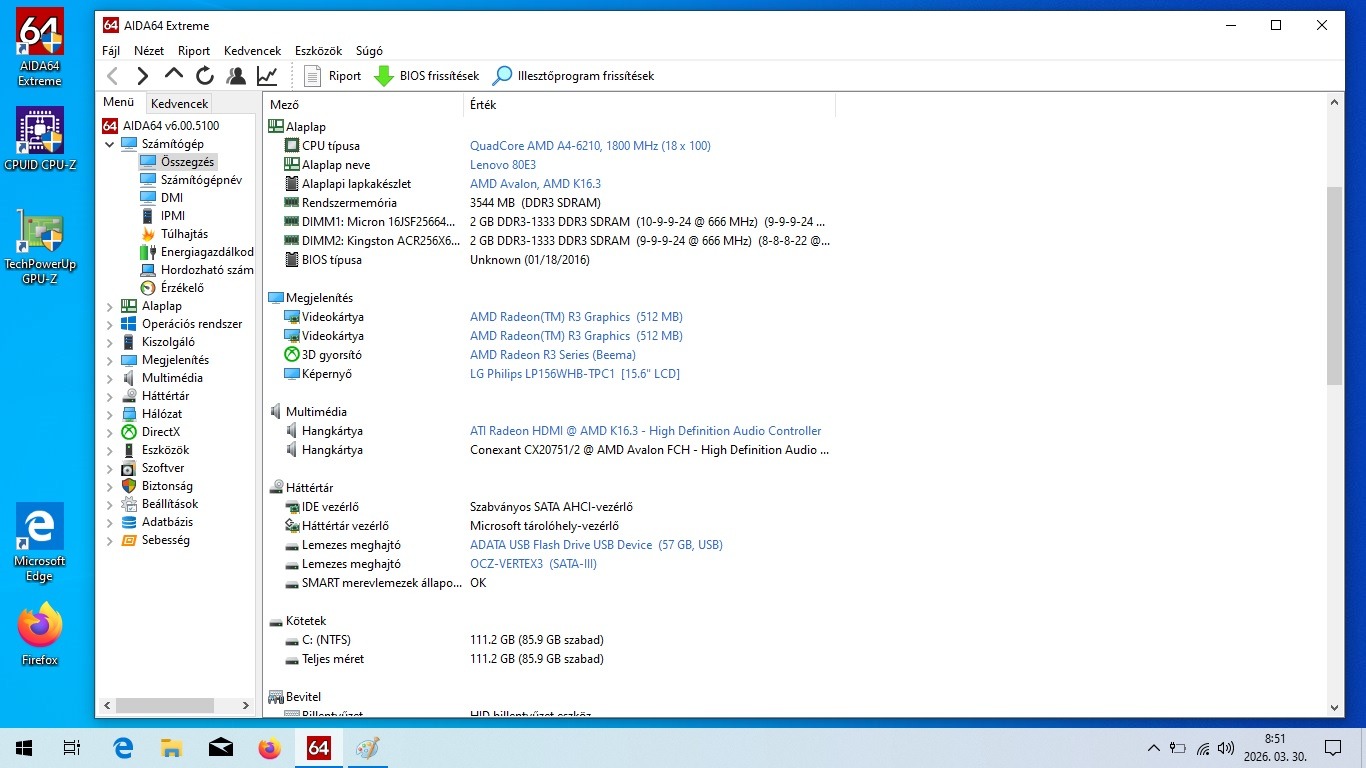This screenshot has width=1366, height=768.
Task: Click the OCZ-VERTEX3 (SATA-III) link
Action: tap(533, 564)
